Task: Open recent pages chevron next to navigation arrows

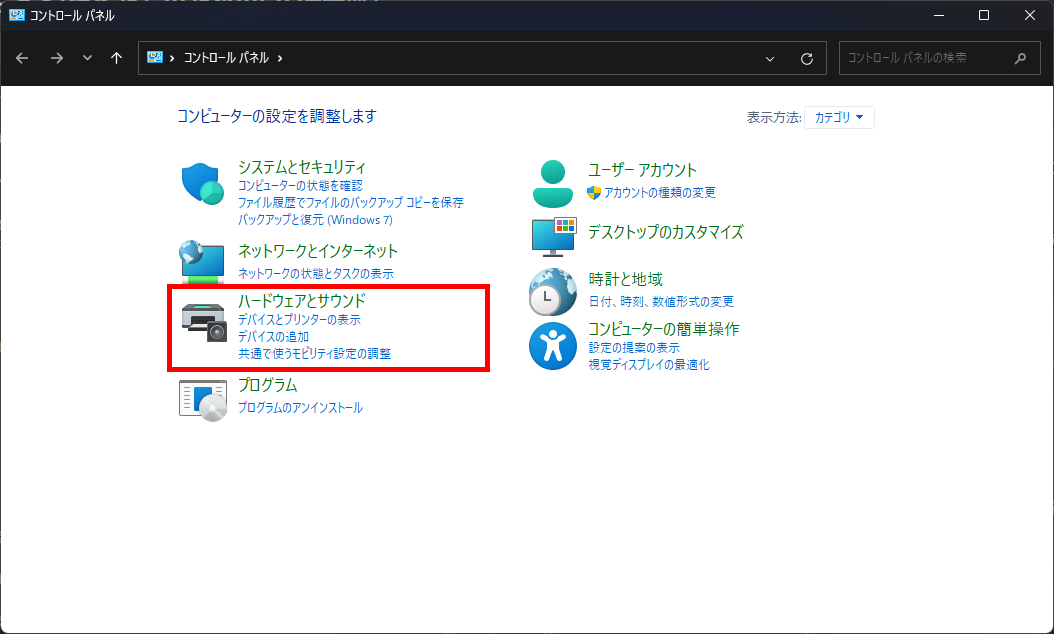Action: [87, 58]
